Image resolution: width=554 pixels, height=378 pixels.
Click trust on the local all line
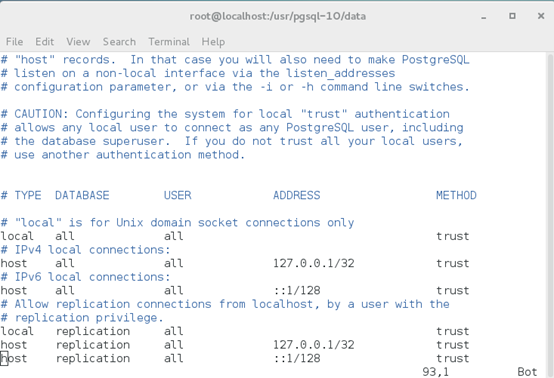coord(452,236)
